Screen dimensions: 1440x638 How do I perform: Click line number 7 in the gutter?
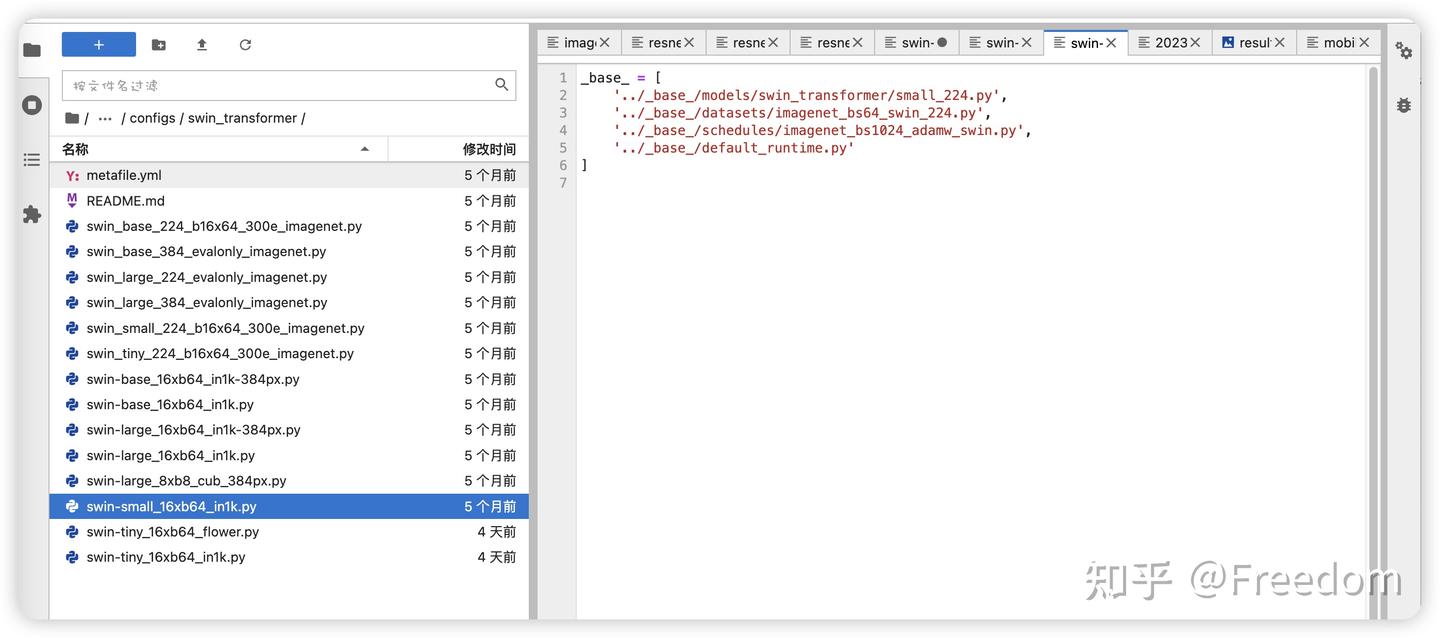tap(564, 183)
